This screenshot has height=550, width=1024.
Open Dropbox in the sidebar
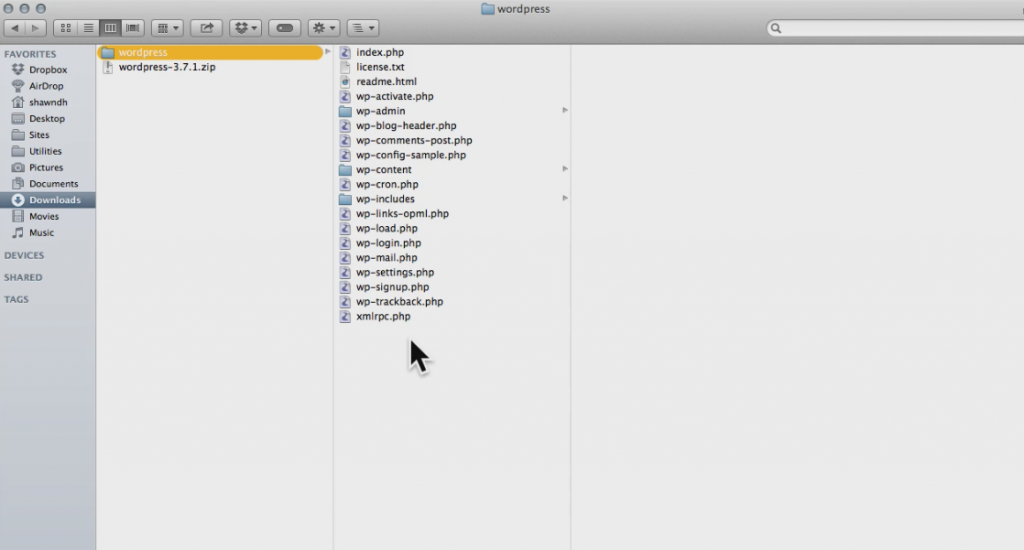pyautogui.click(x=48, y=70)
